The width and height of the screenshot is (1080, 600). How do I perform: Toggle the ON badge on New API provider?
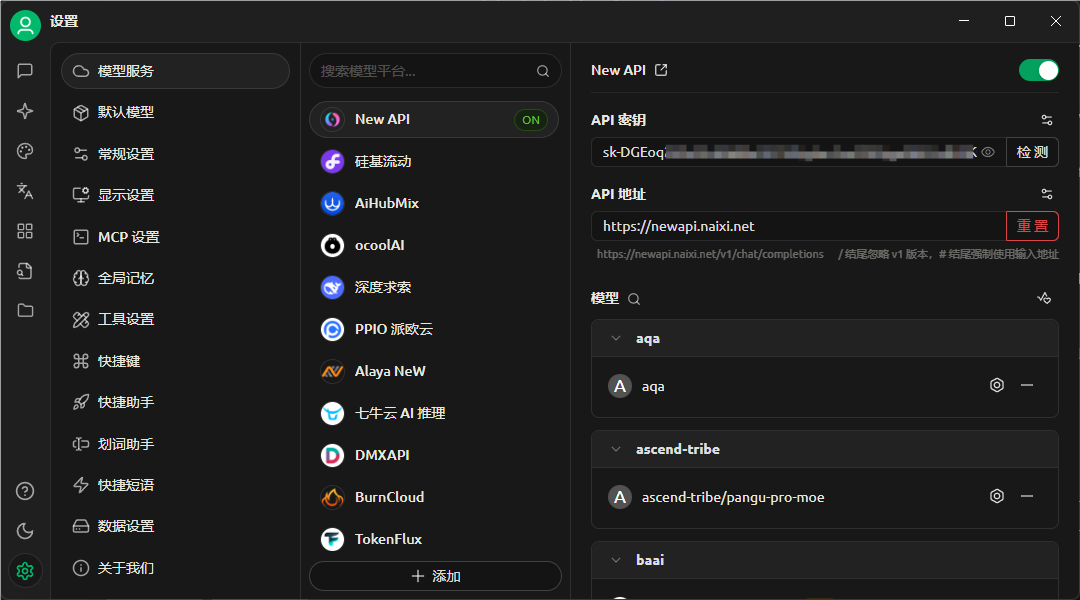pyautogui.click(x=530, y=120)
